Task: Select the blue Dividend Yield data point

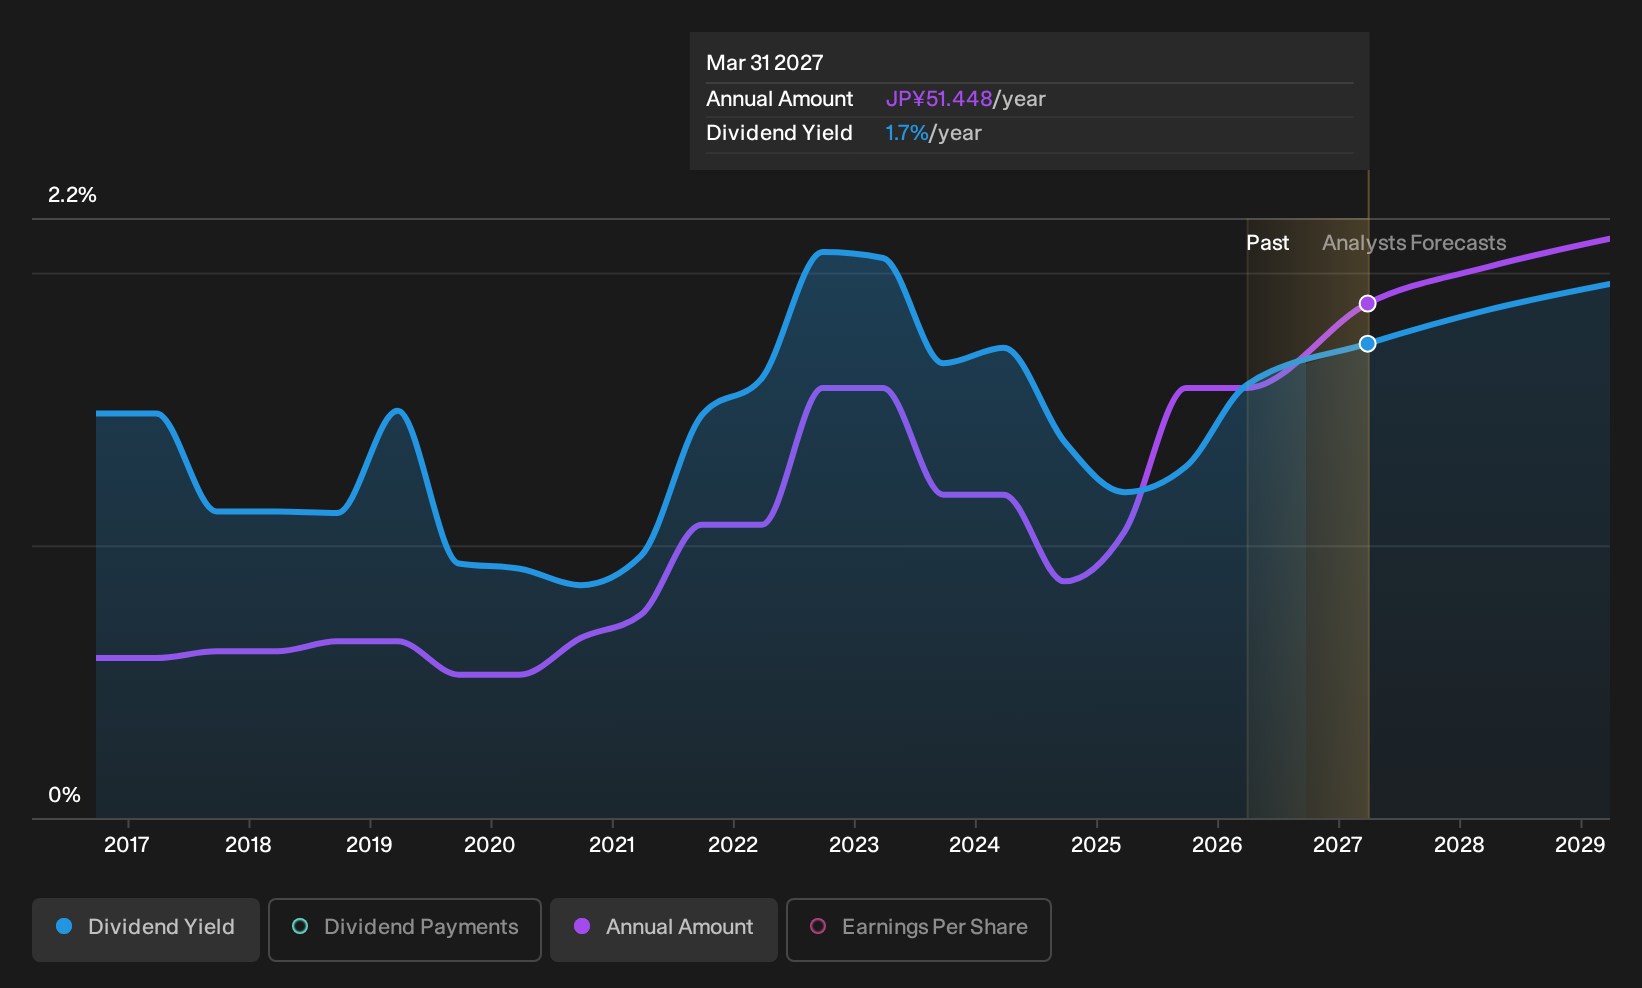Action: [x=1368, y=344]
